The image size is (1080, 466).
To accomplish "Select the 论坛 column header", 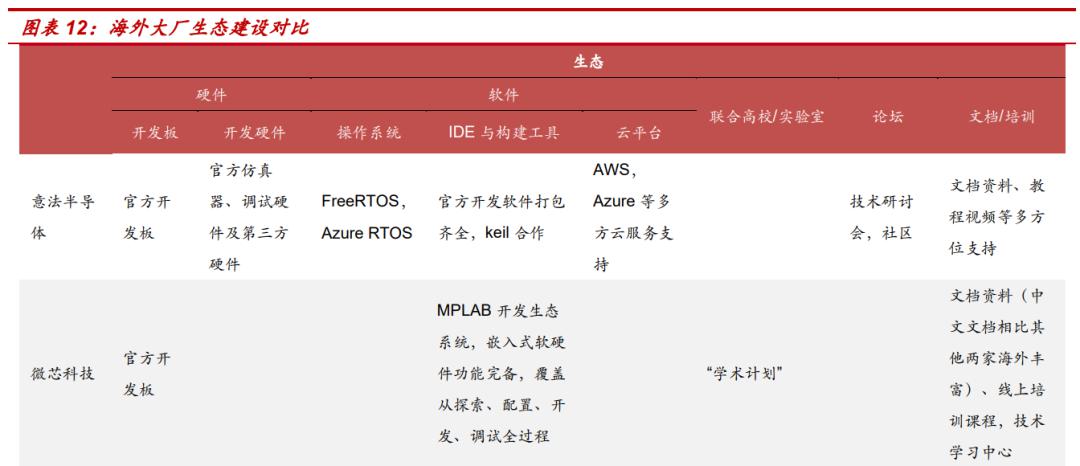I will point(888,116).
